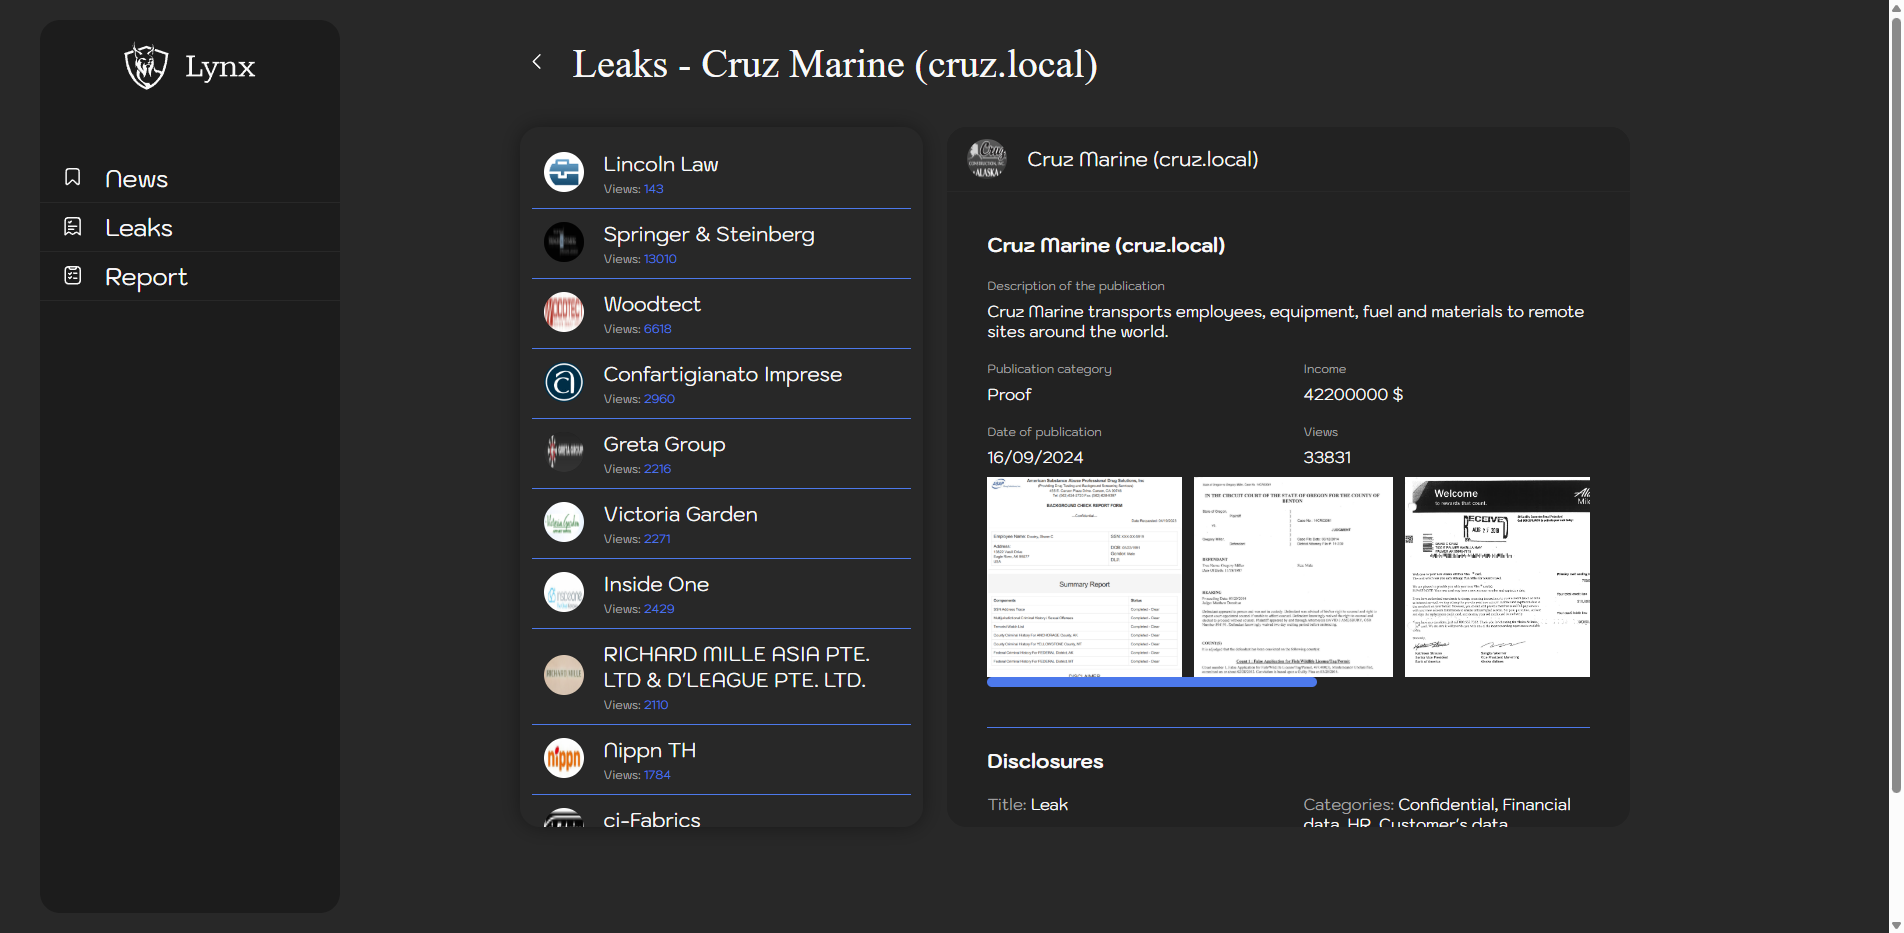Click the Leaks document icon in sidebar
This screenshot has height=933, width=1904.
[x=73, y=227]
